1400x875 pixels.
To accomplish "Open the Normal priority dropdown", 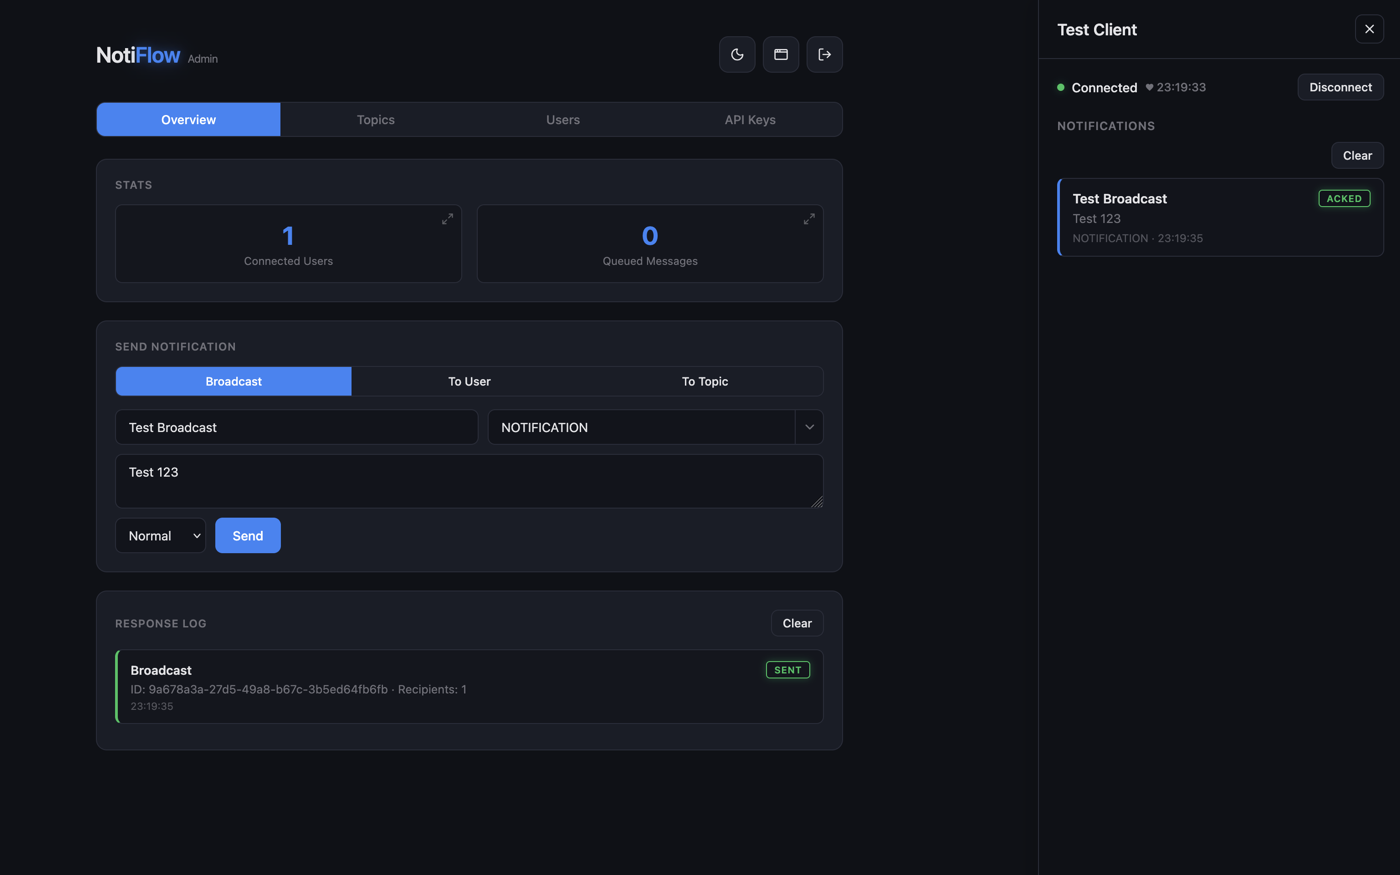I will point(161,536).
